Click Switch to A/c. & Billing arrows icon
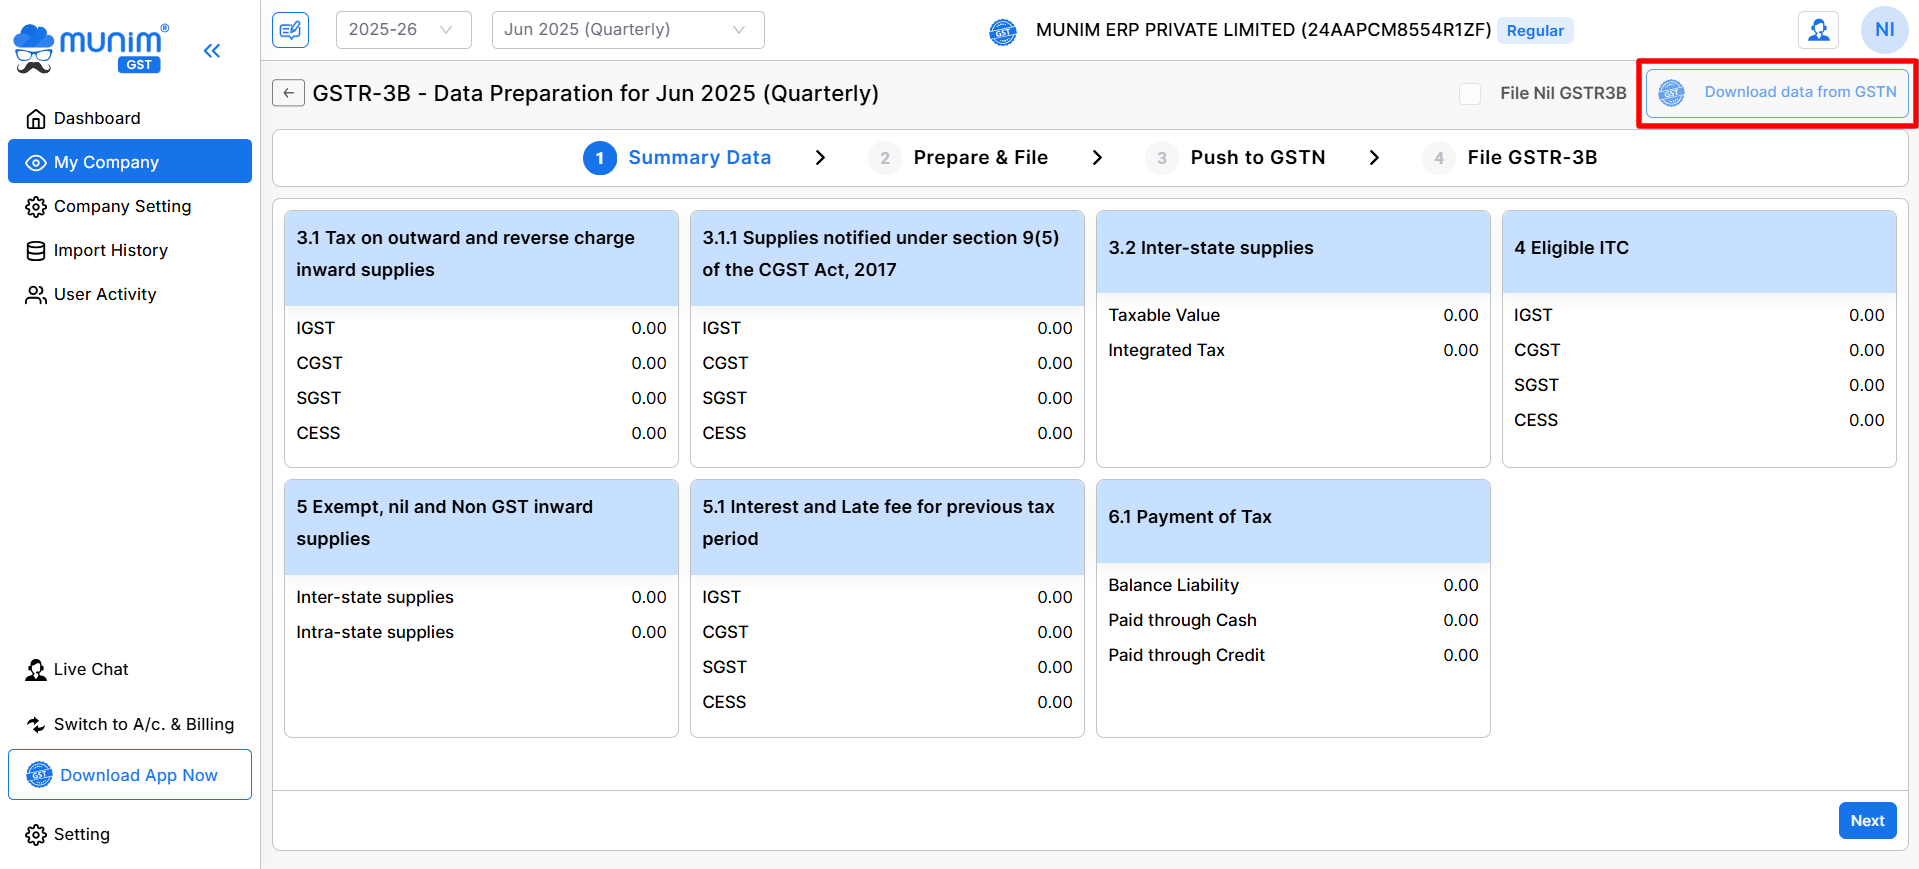 [36, 725]
